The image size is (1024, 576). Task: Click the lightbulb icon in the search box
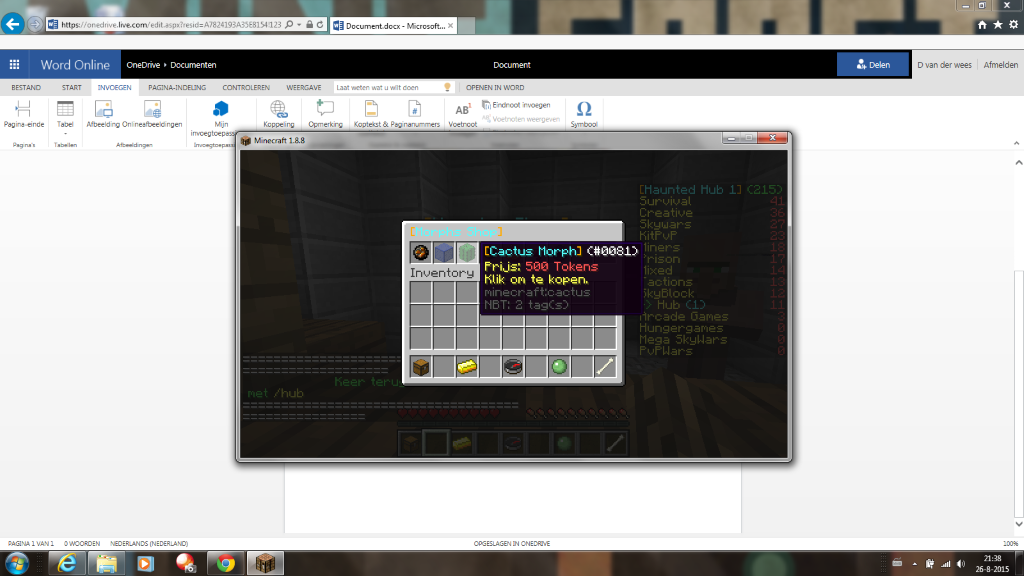447,88
